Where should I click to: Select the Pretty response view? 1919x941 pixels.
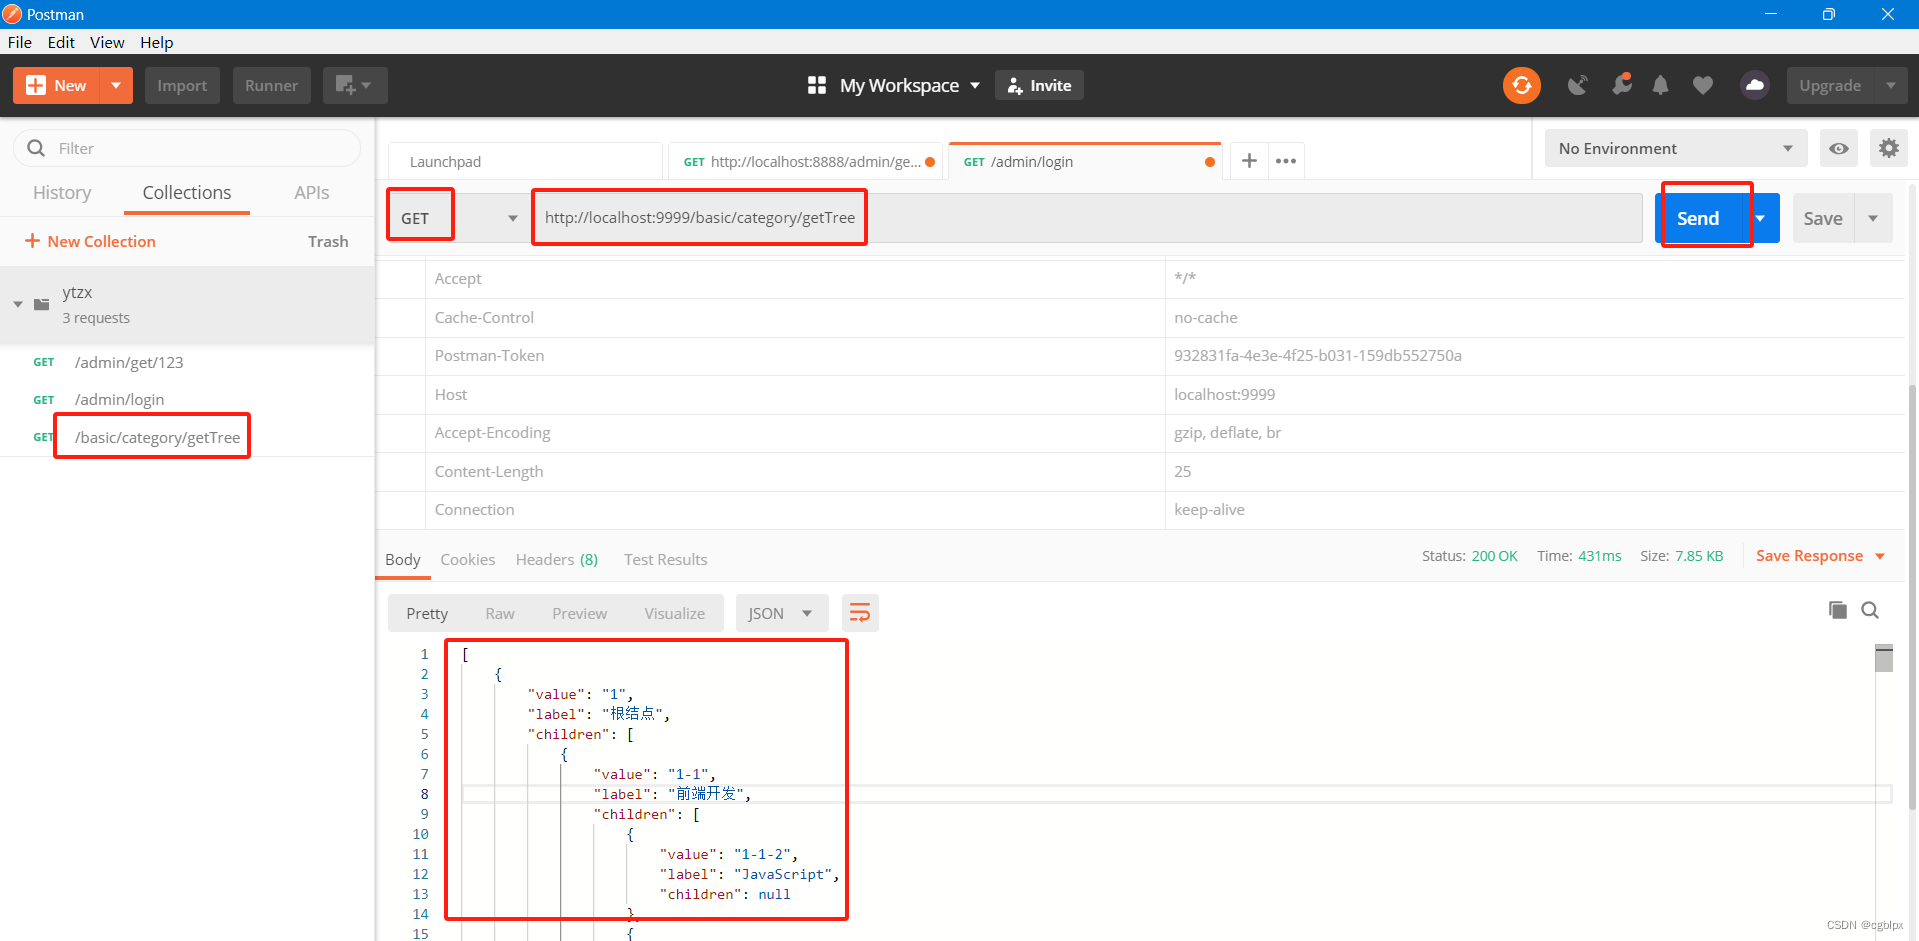tap(427, 613)
